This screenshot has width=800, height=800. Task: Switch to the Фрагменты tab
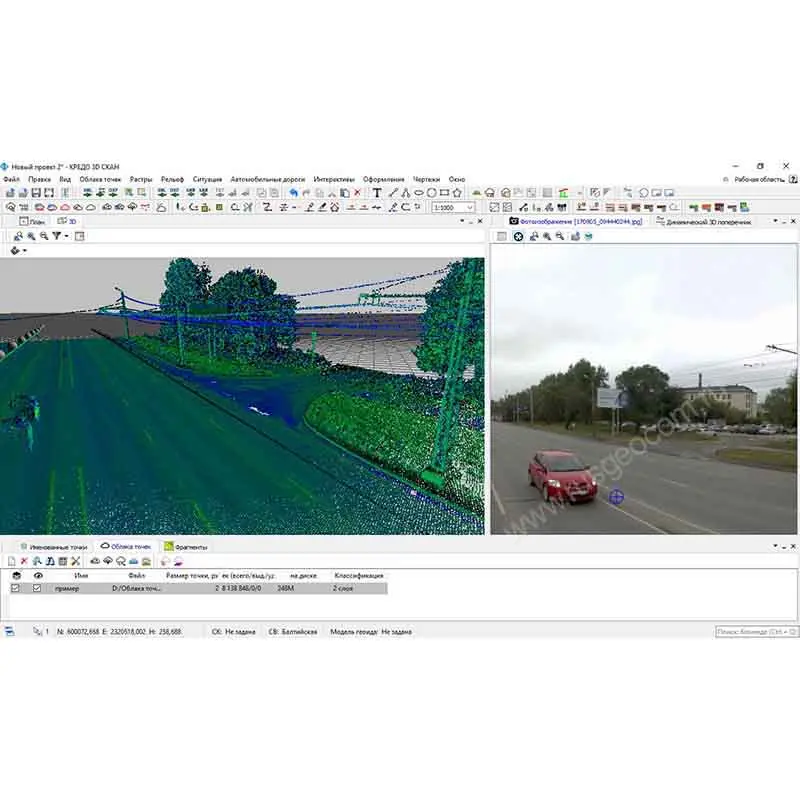tap(190, 547)
